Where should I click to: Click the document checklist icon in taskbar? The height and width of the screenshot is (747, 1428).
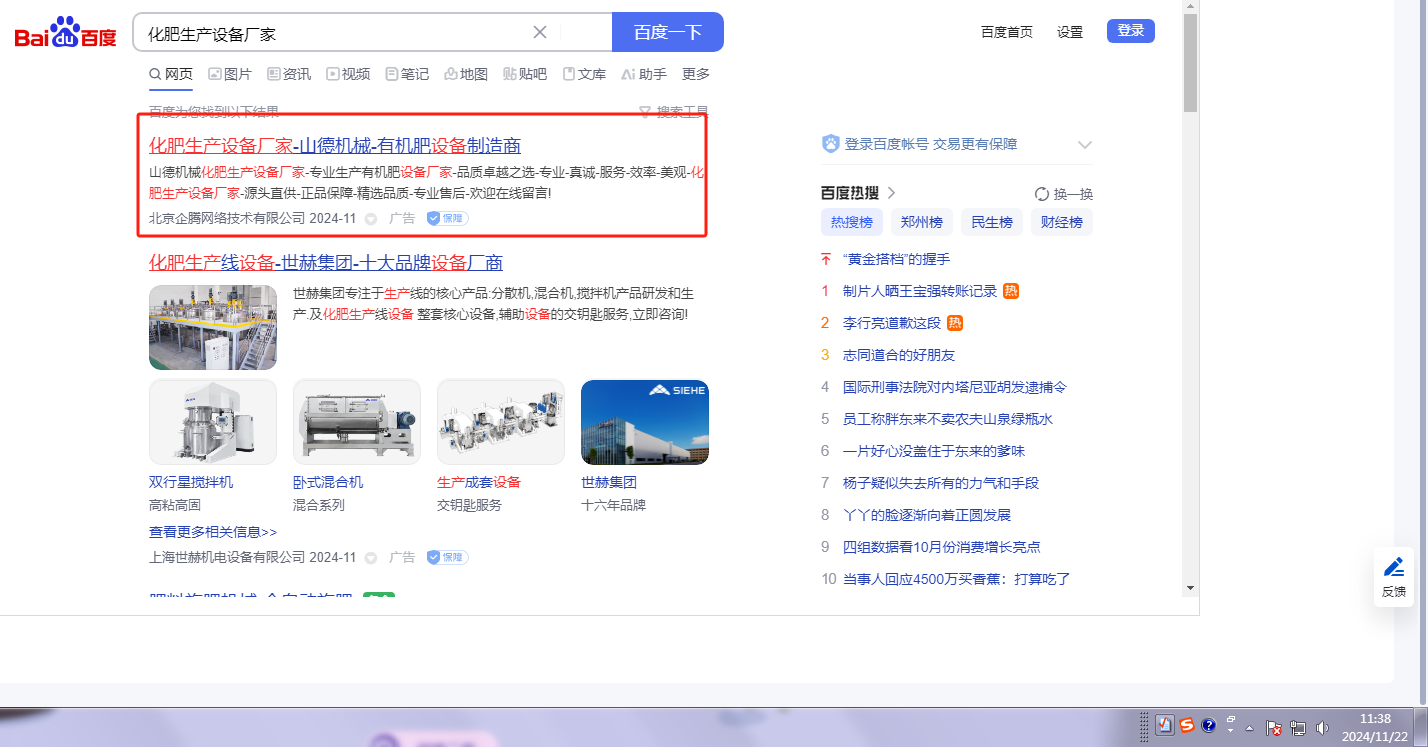[x=1165, y=725]
